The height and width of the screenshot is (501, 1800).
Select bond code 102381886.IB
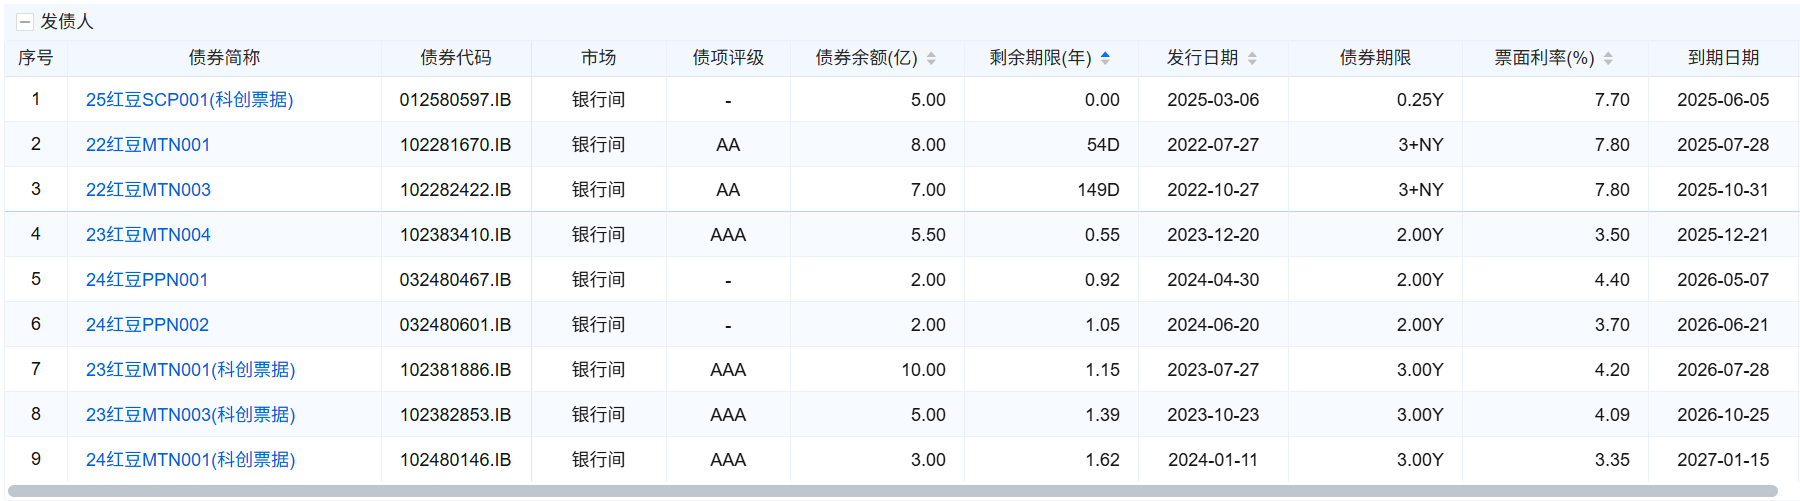pyautogui.click(x=455, y=370)
